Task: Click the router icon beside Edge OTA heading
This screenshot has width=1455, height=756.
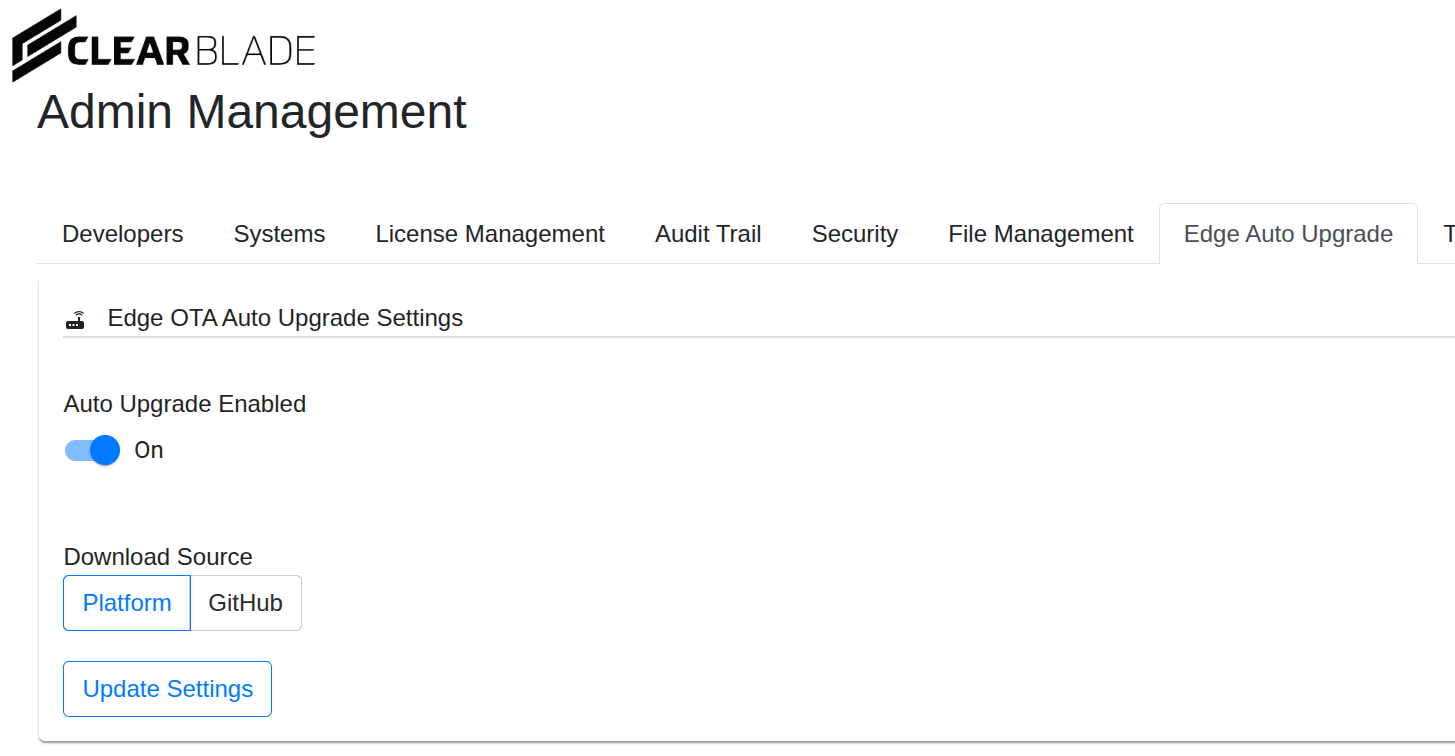Action: pyautogui.click(x=76, y=320)
